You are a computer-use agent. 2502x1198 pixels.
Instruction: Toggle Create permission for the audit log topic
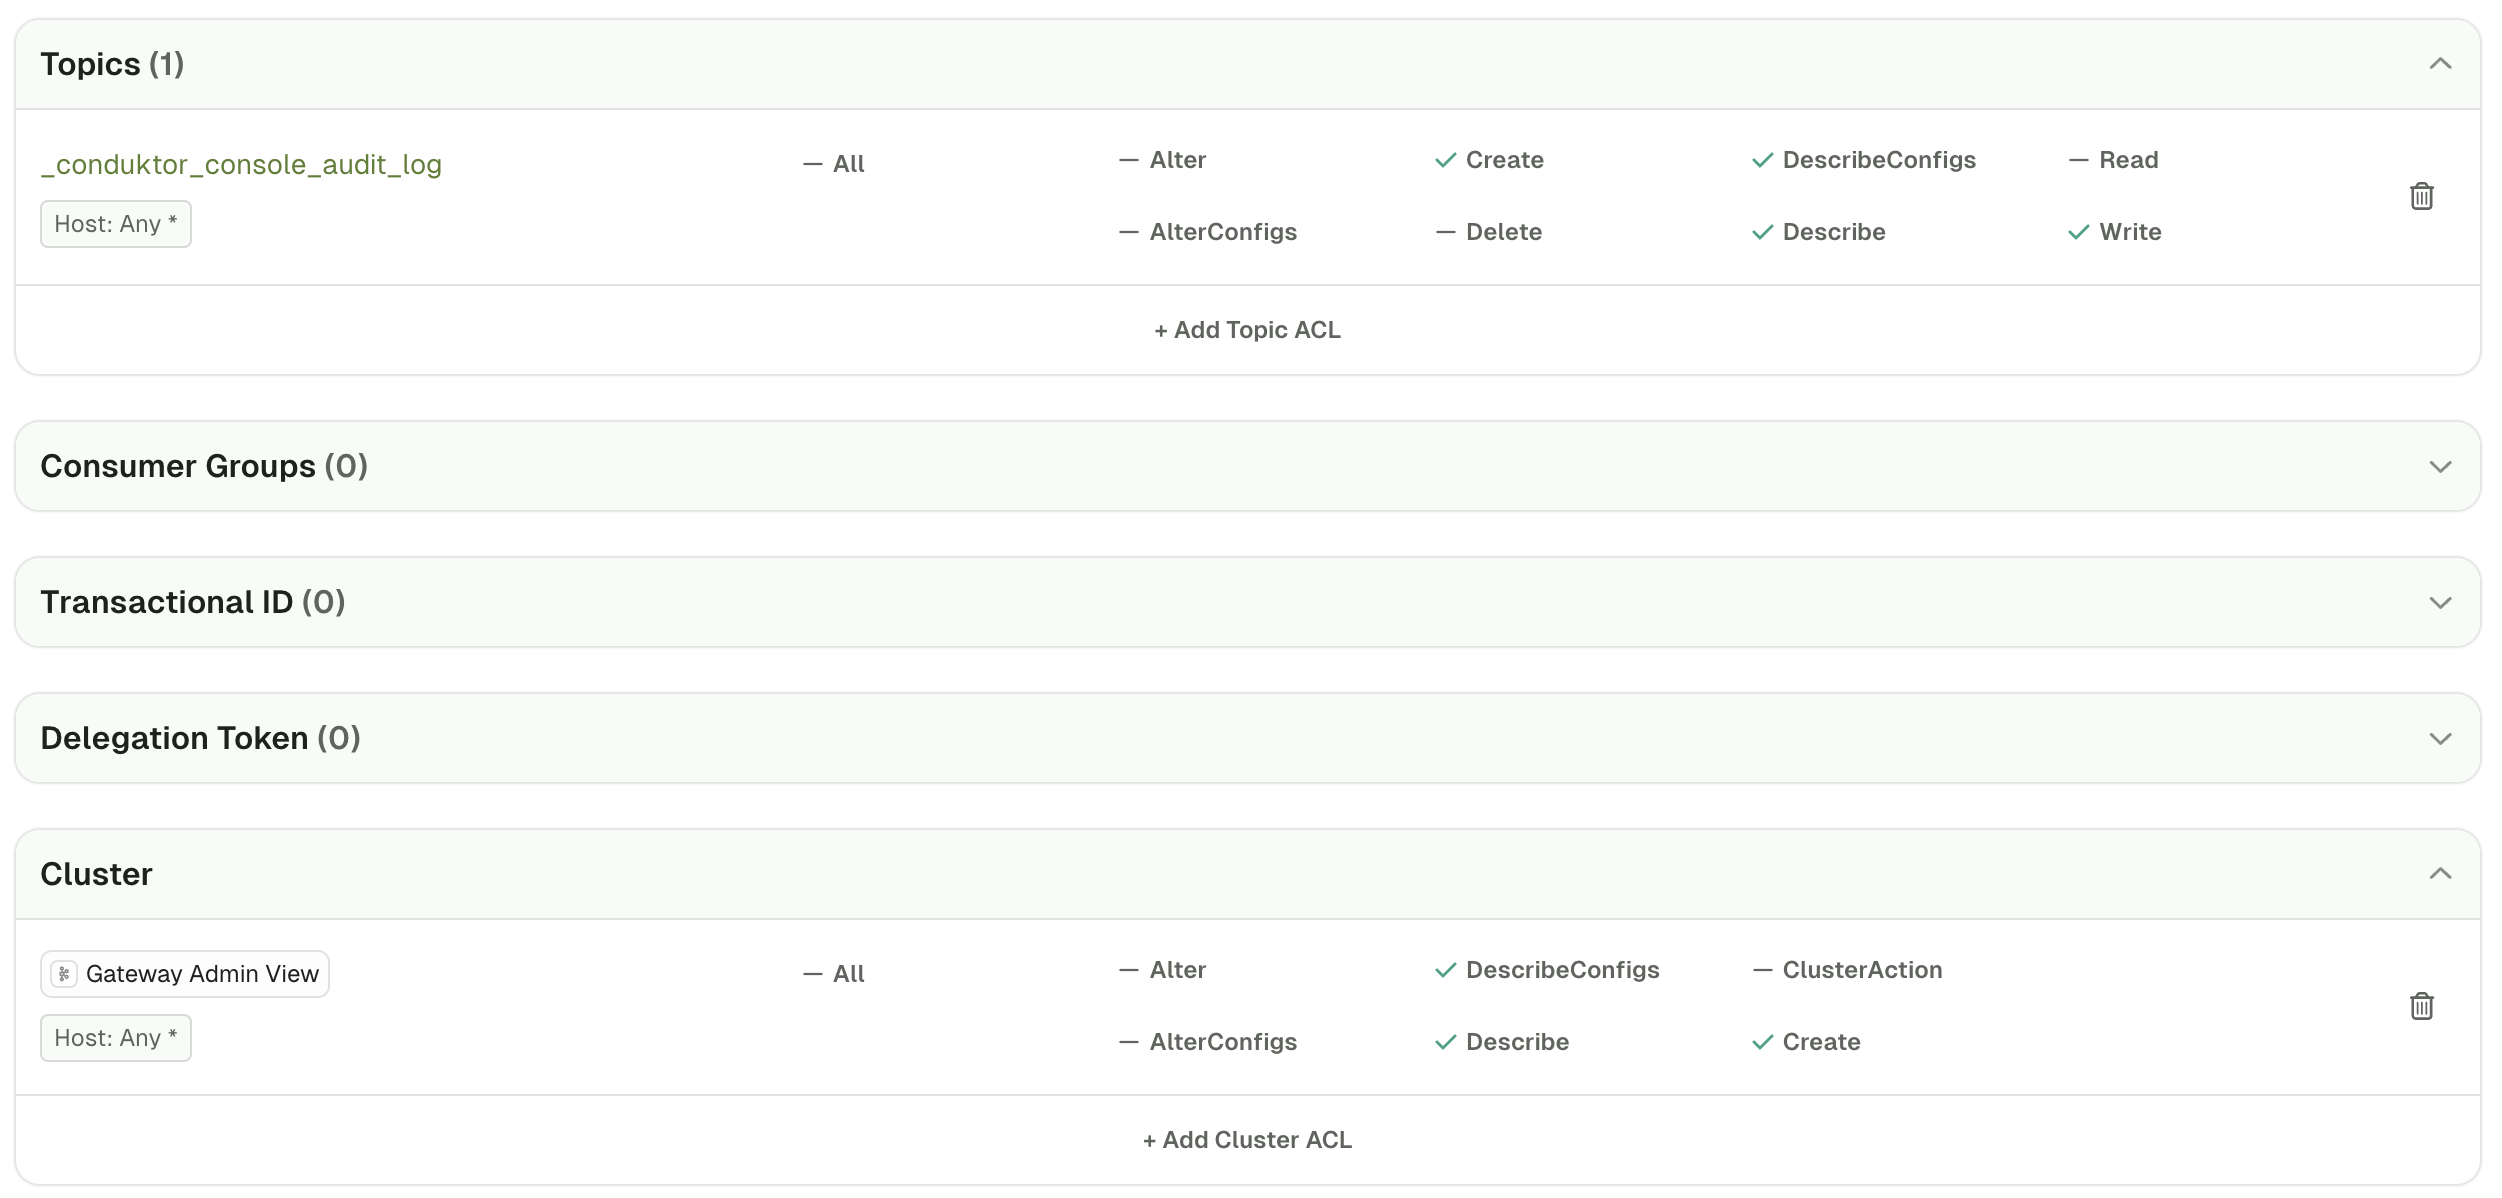[x=1489, y=160]
